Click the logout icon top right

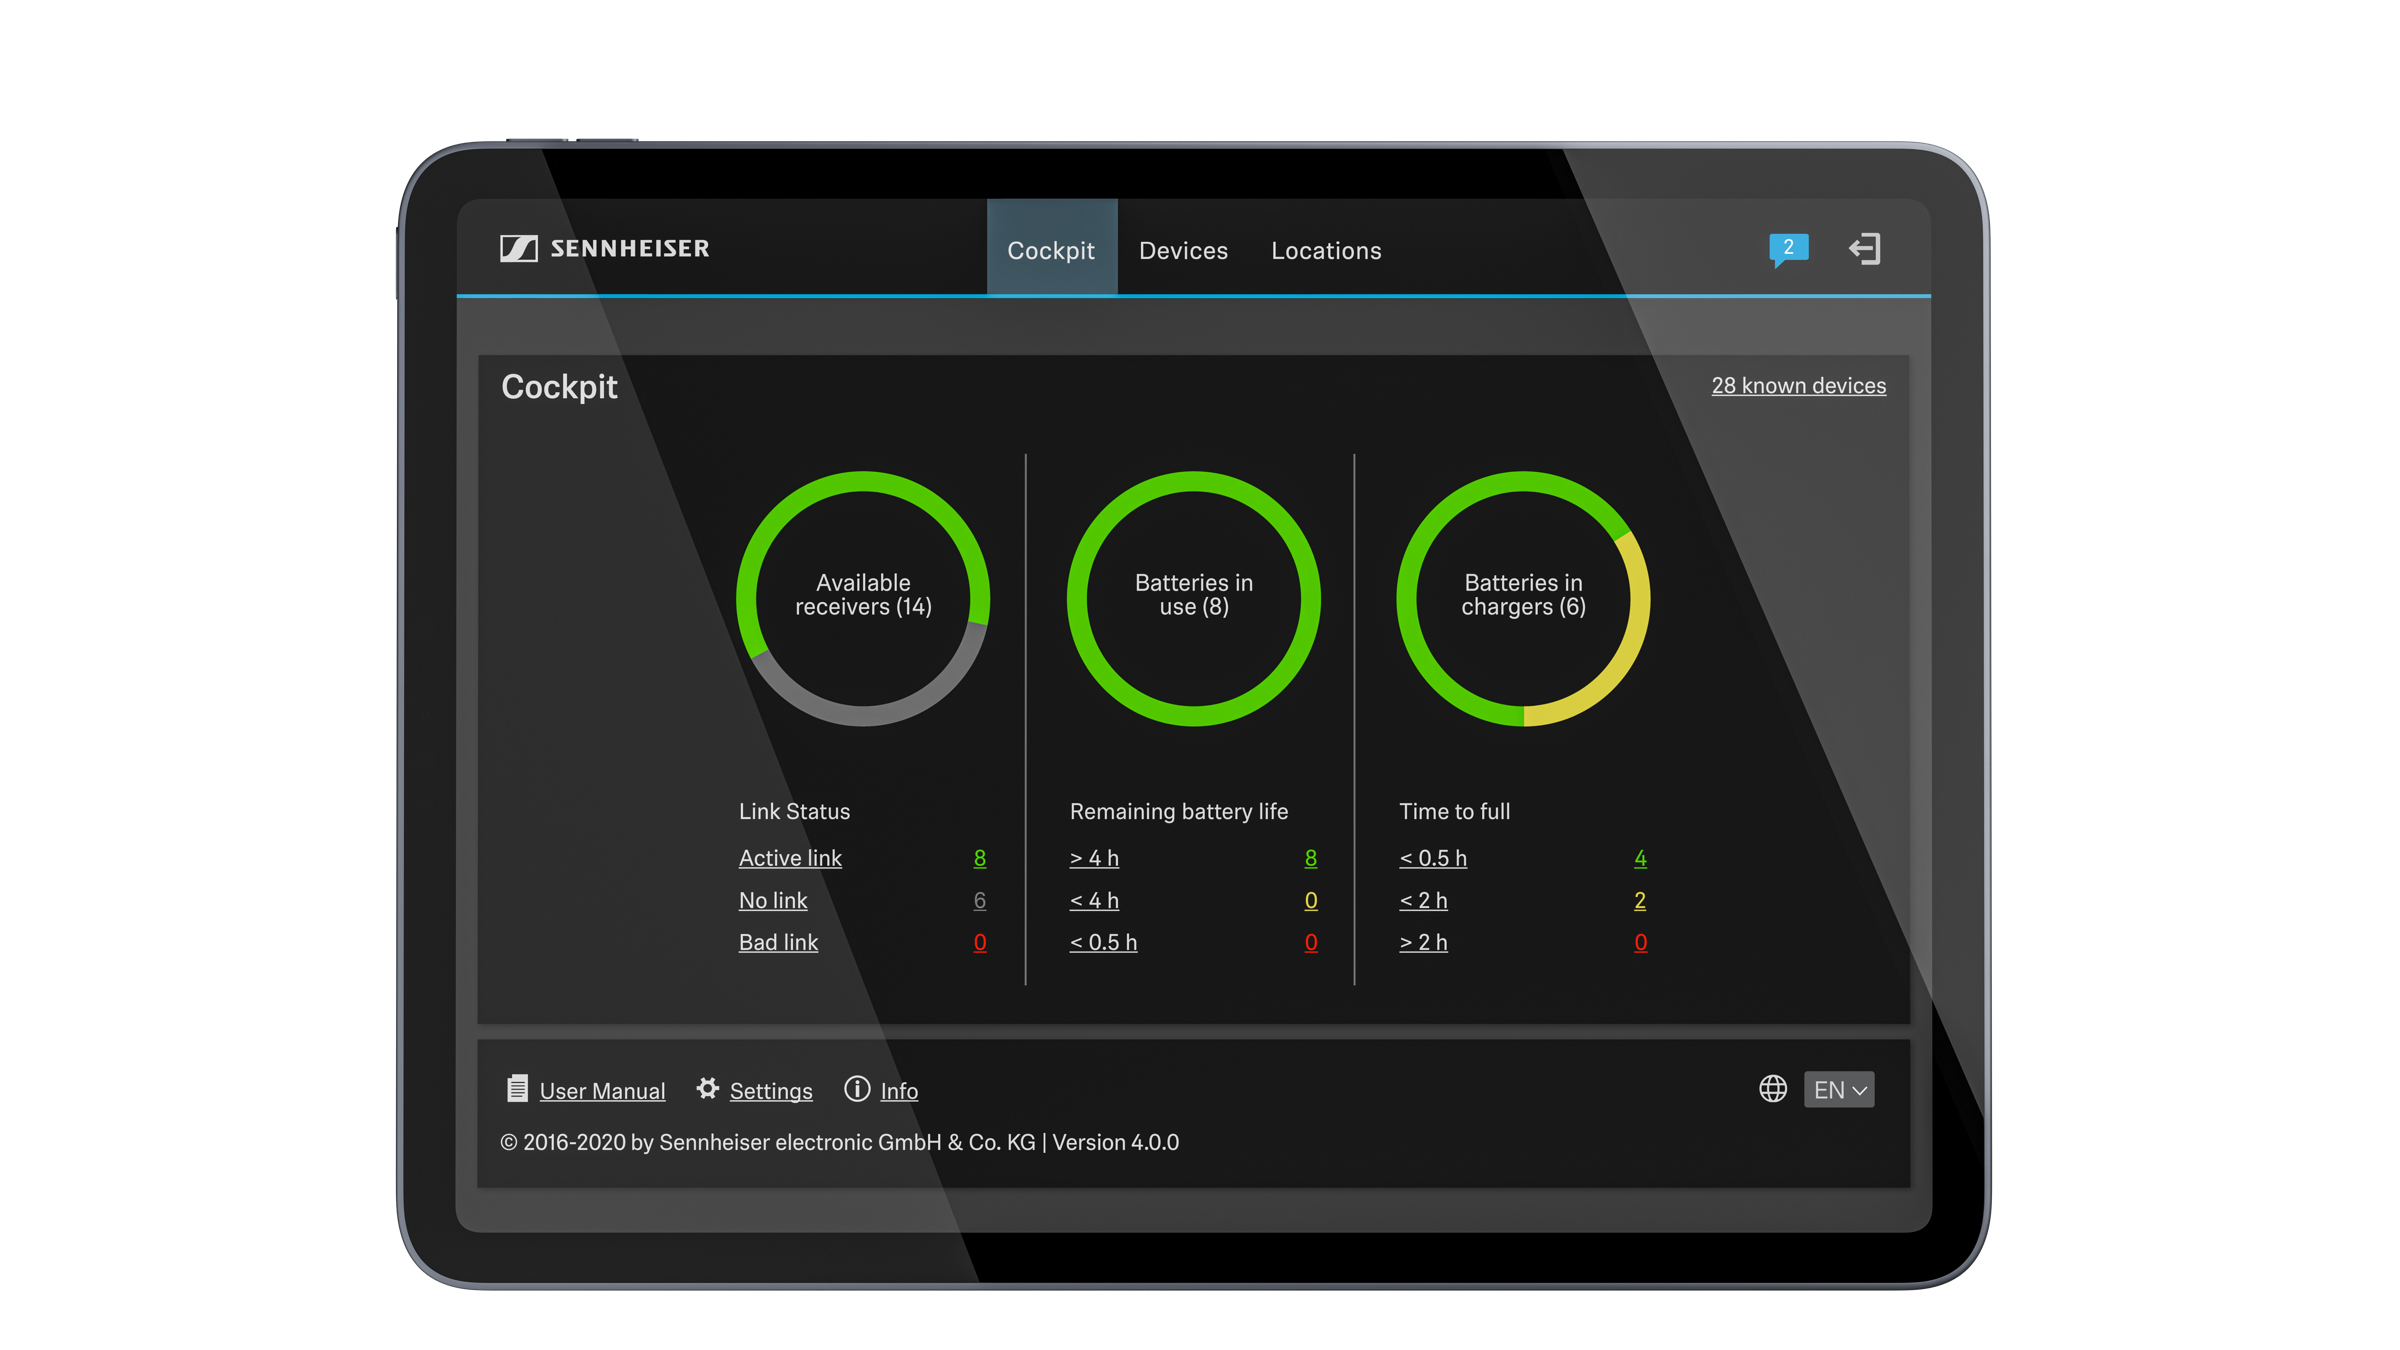(1866, 249)
